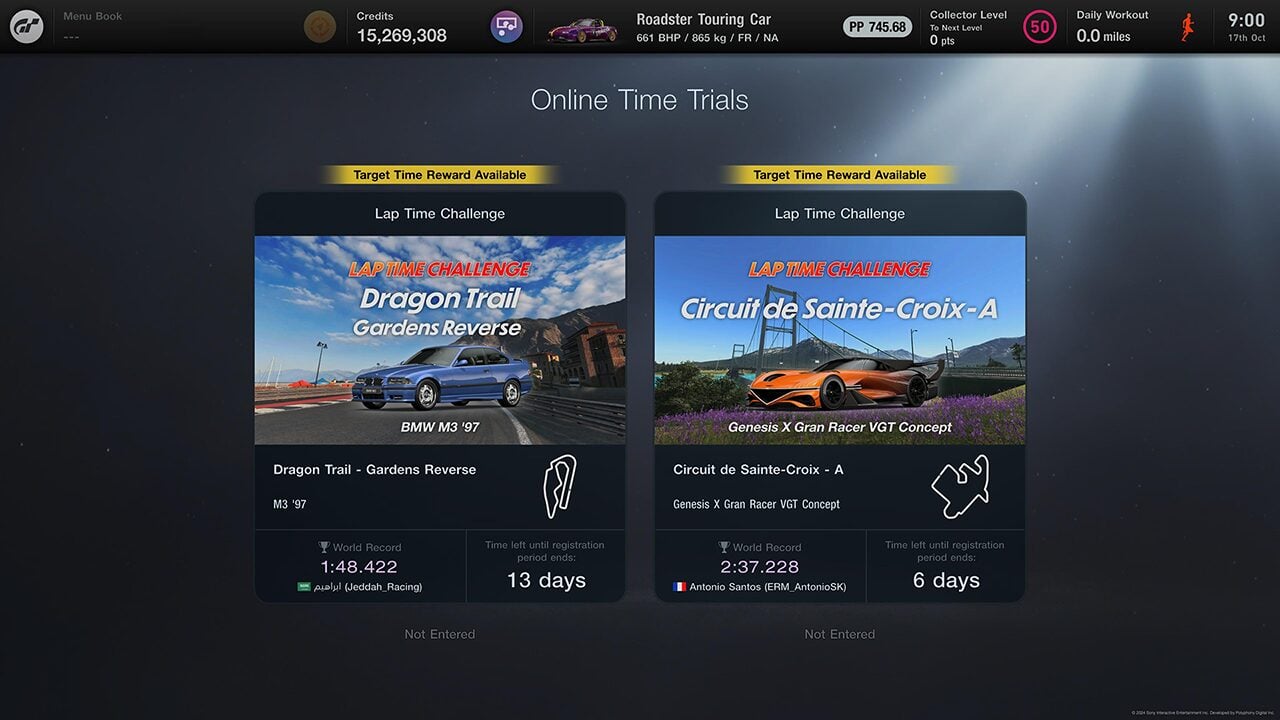The width and height of the screenshot is (1280, 720).
Task: Select the left Lap Time Challenge header
Action: pos(440,213)
